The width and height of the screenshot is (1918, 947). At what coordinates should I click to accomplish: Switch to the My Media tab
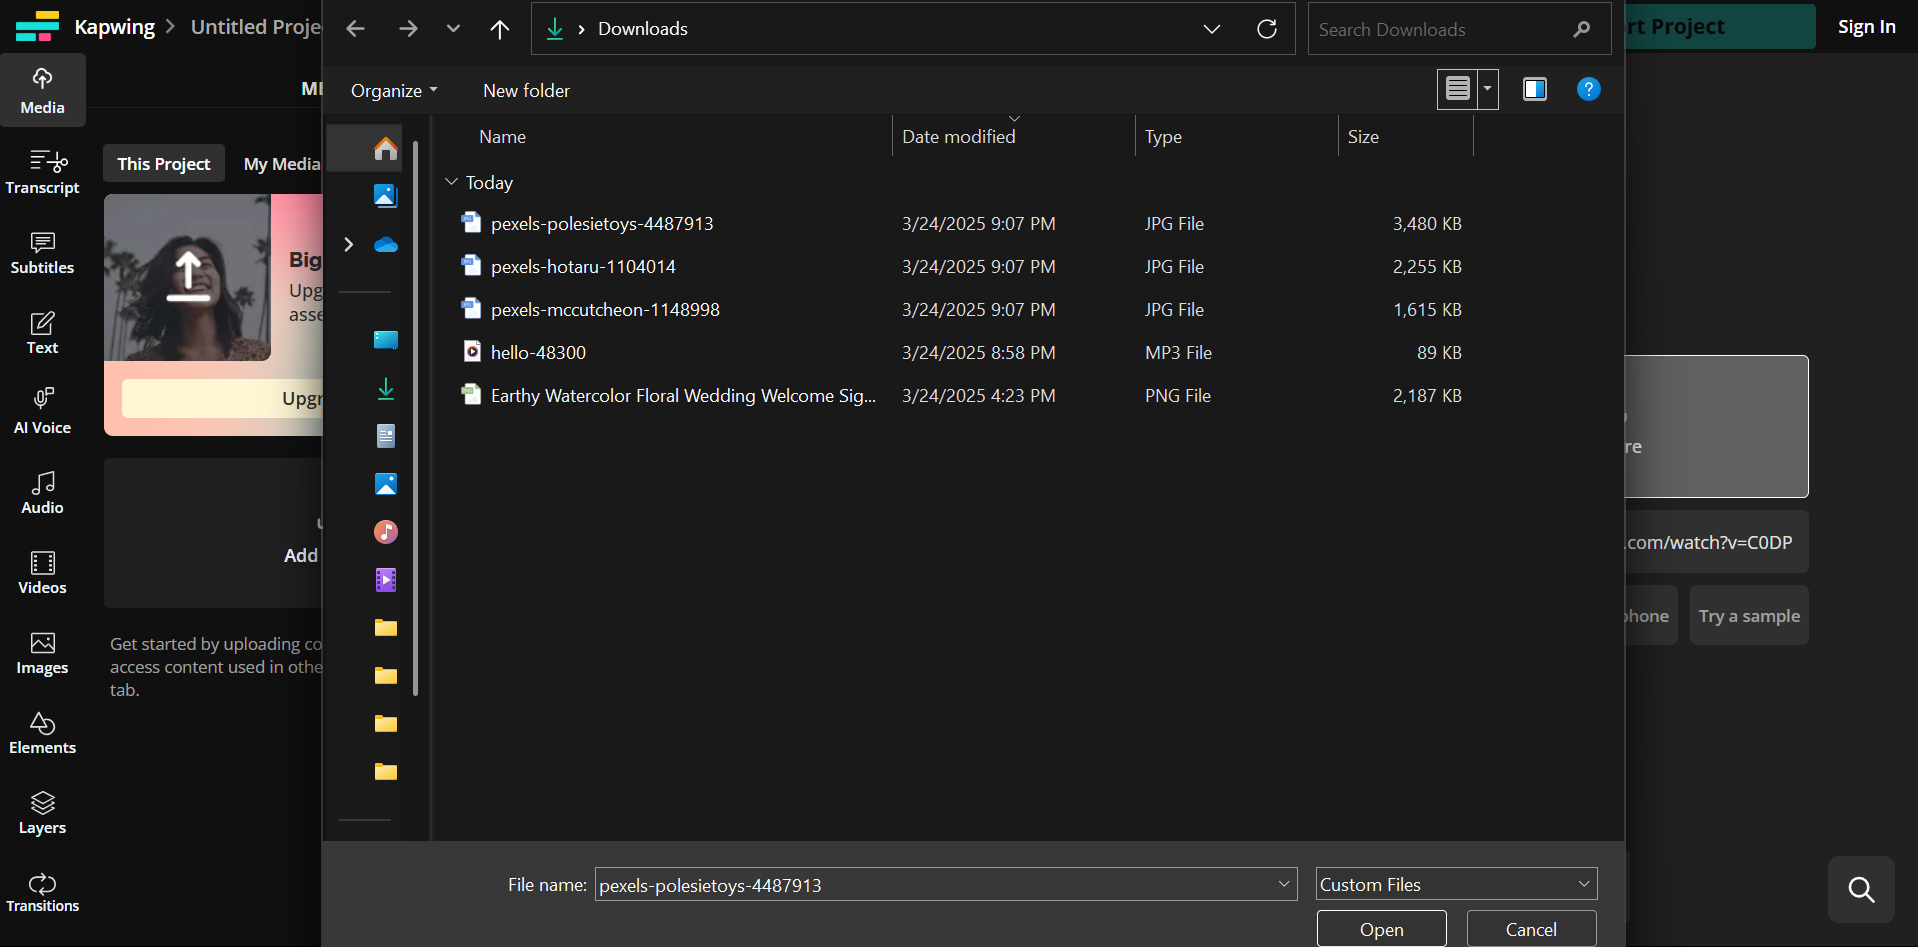tap(282, 164)
